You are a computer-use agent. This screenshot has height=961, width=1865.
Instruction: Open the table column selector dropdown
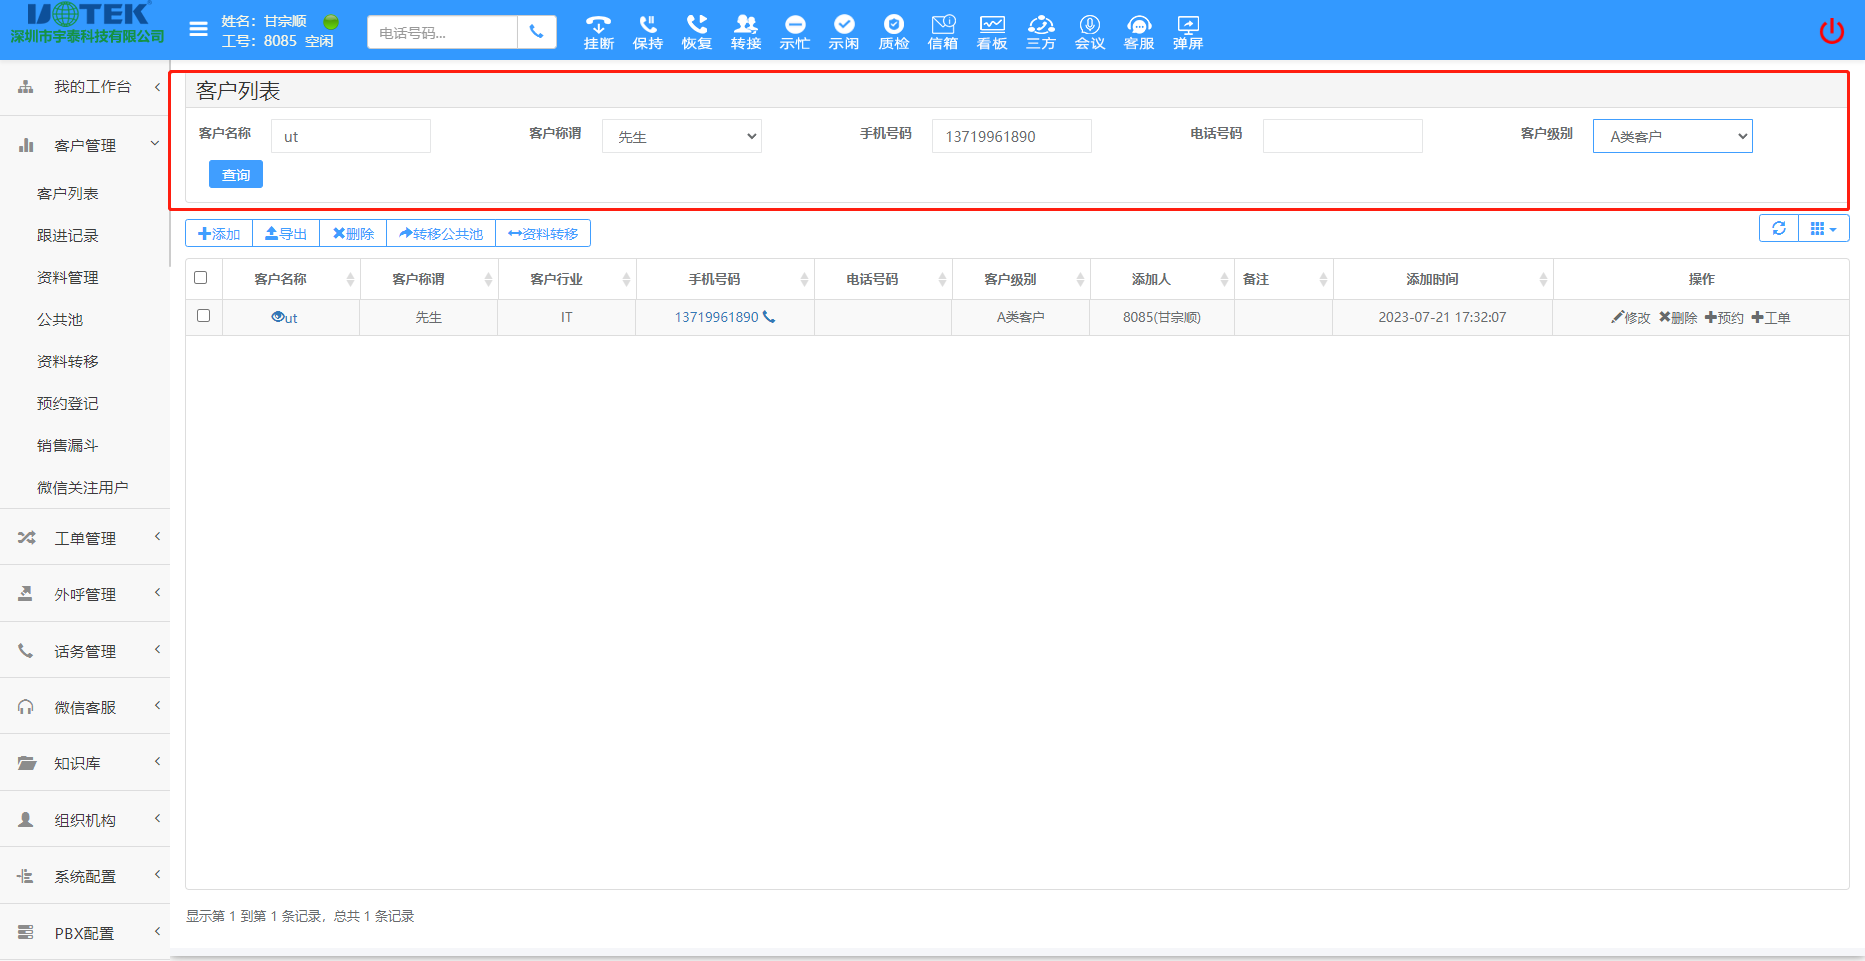(x=1823, y=229)
